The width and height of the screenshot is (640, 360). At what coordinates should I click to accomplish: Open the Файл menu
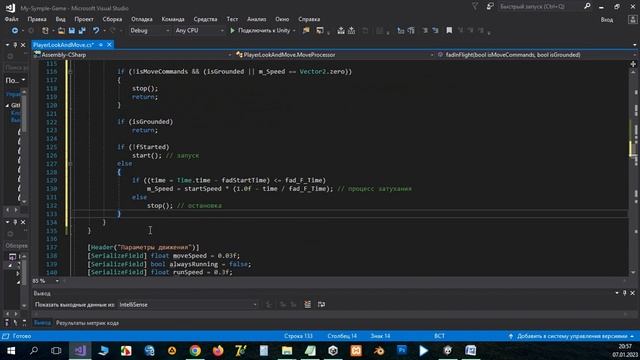pos(11,19)
